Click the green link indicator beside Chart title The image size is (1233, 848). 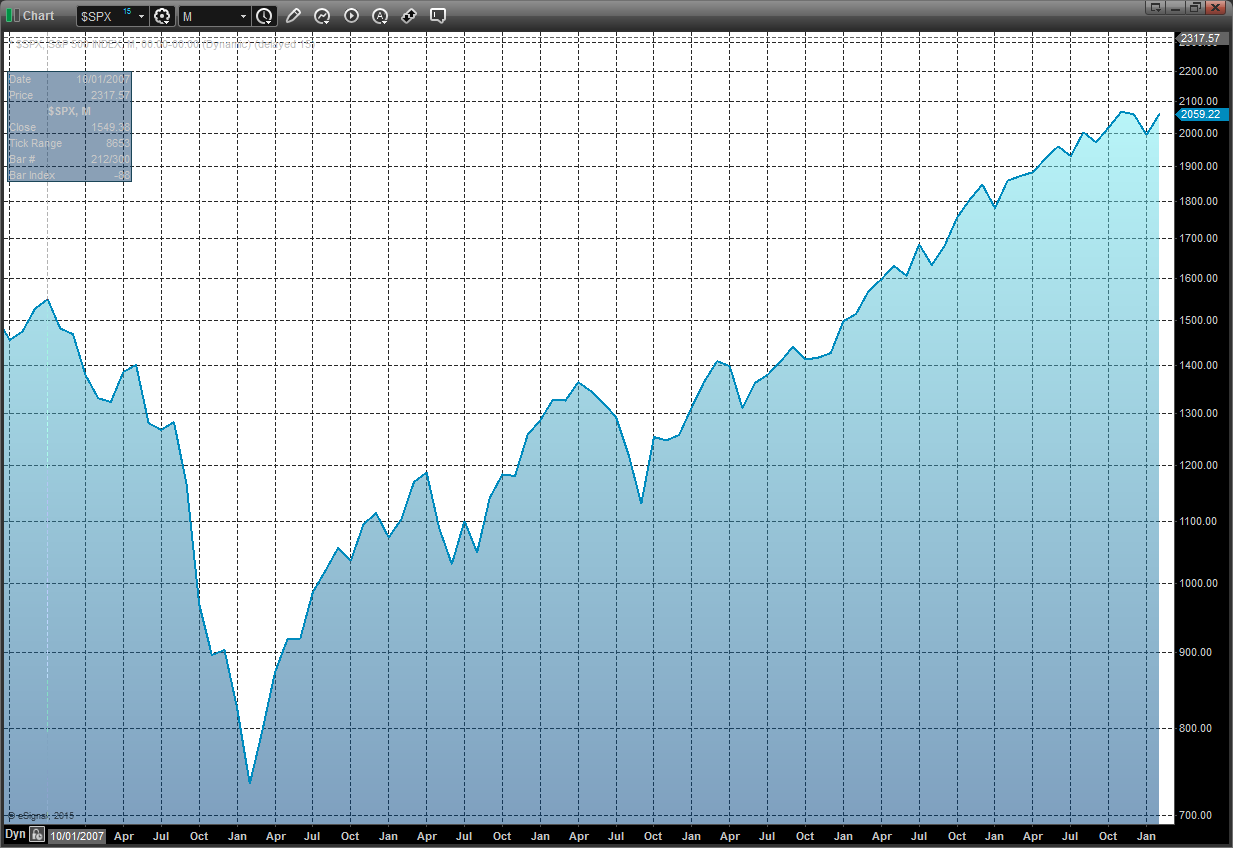tap(11, 15)
